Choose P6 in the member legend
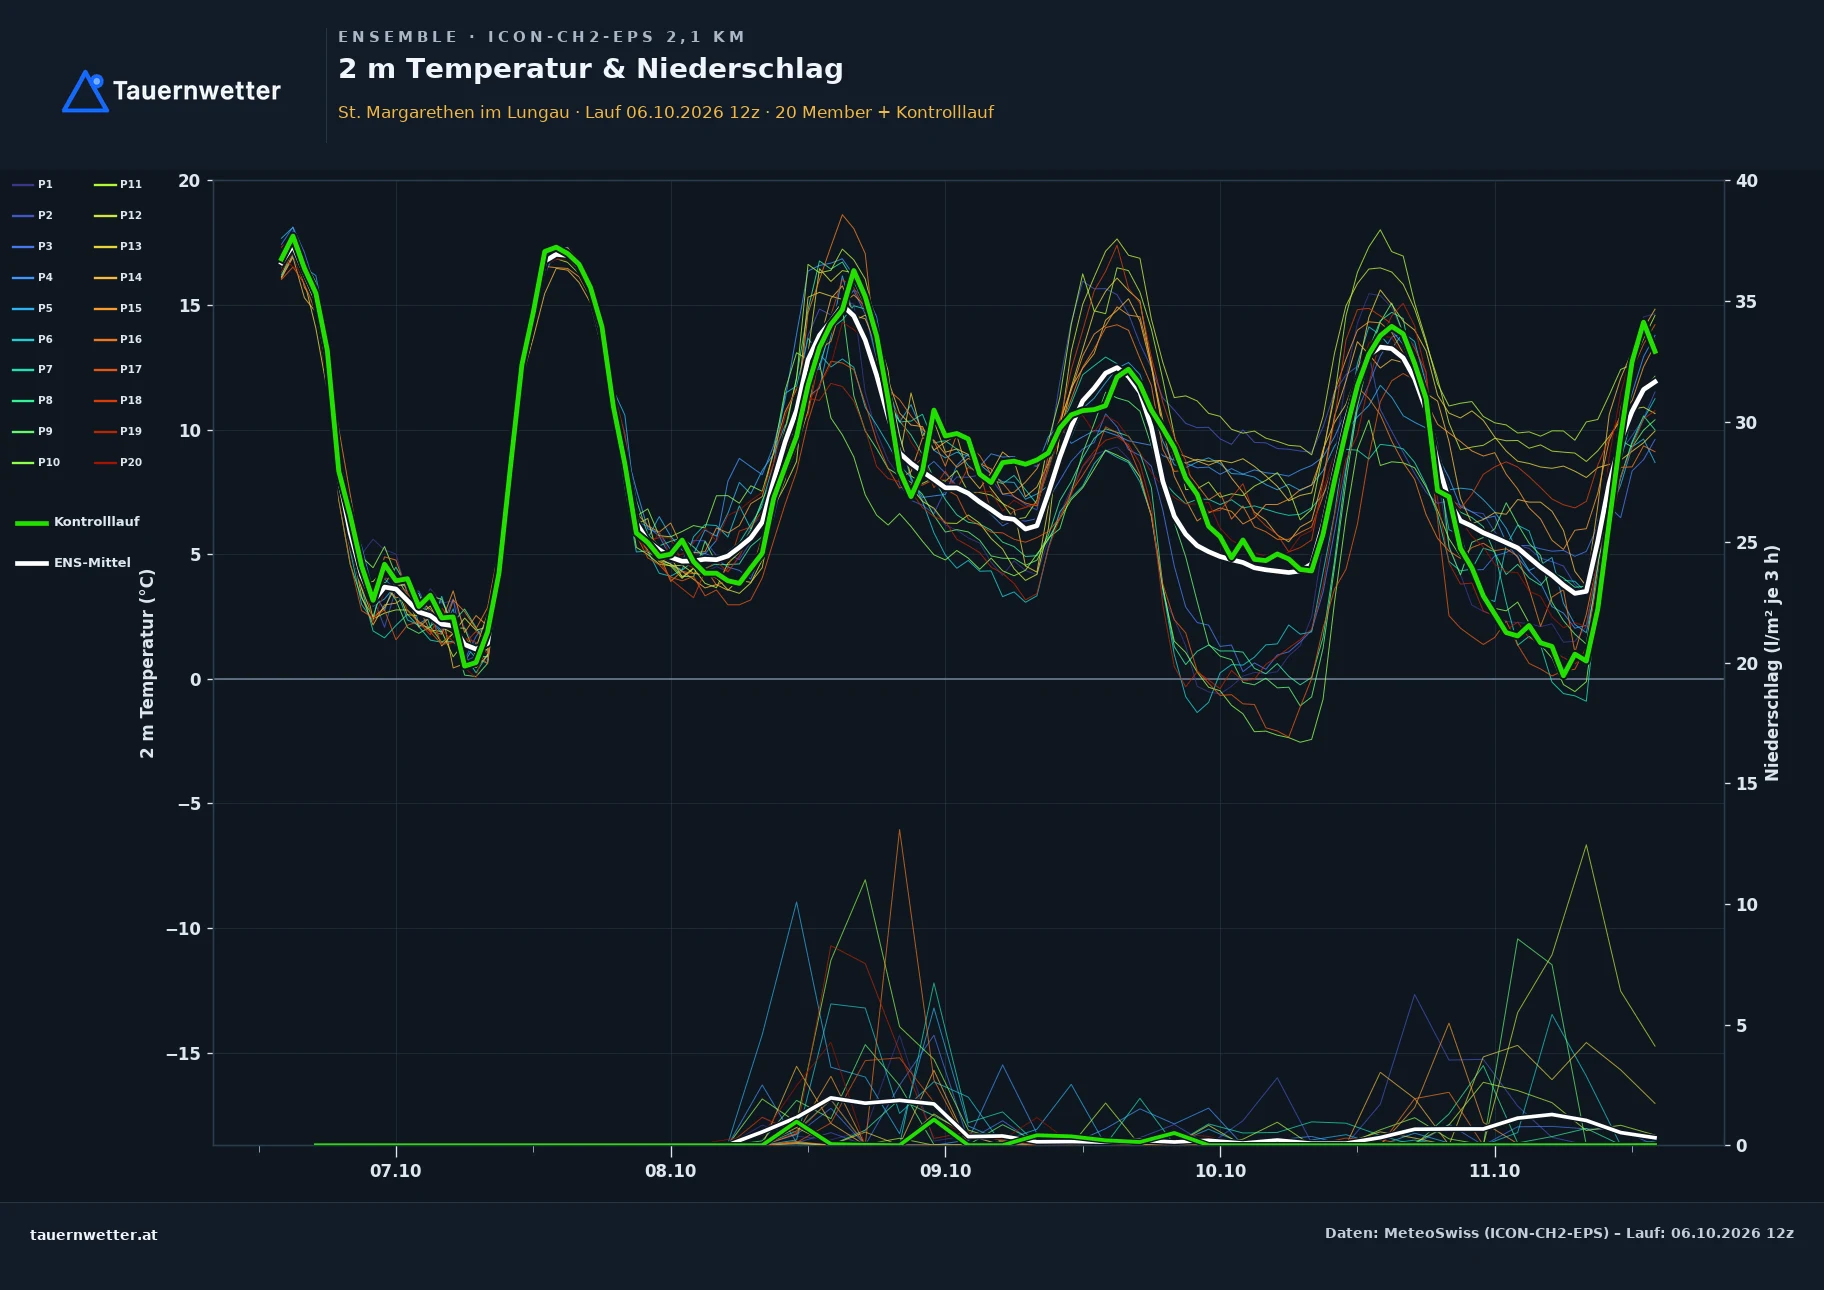This screenshot has width=1824, height=1290. click(33, 339)
